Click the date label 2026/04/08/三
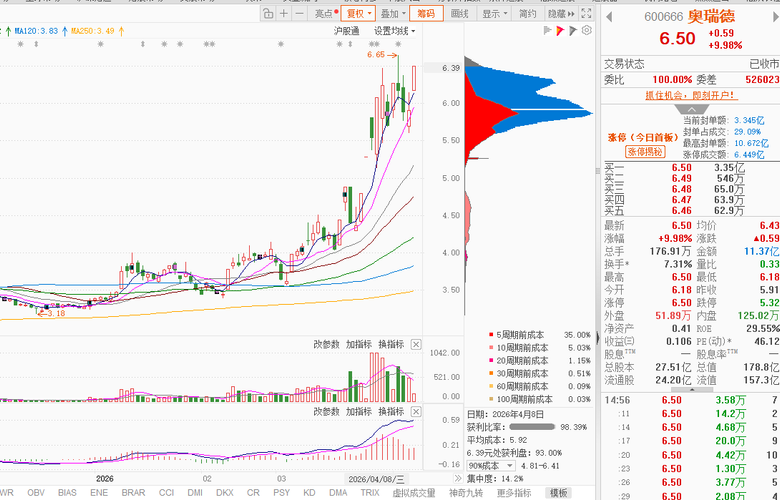 click(x=377, y=479)
